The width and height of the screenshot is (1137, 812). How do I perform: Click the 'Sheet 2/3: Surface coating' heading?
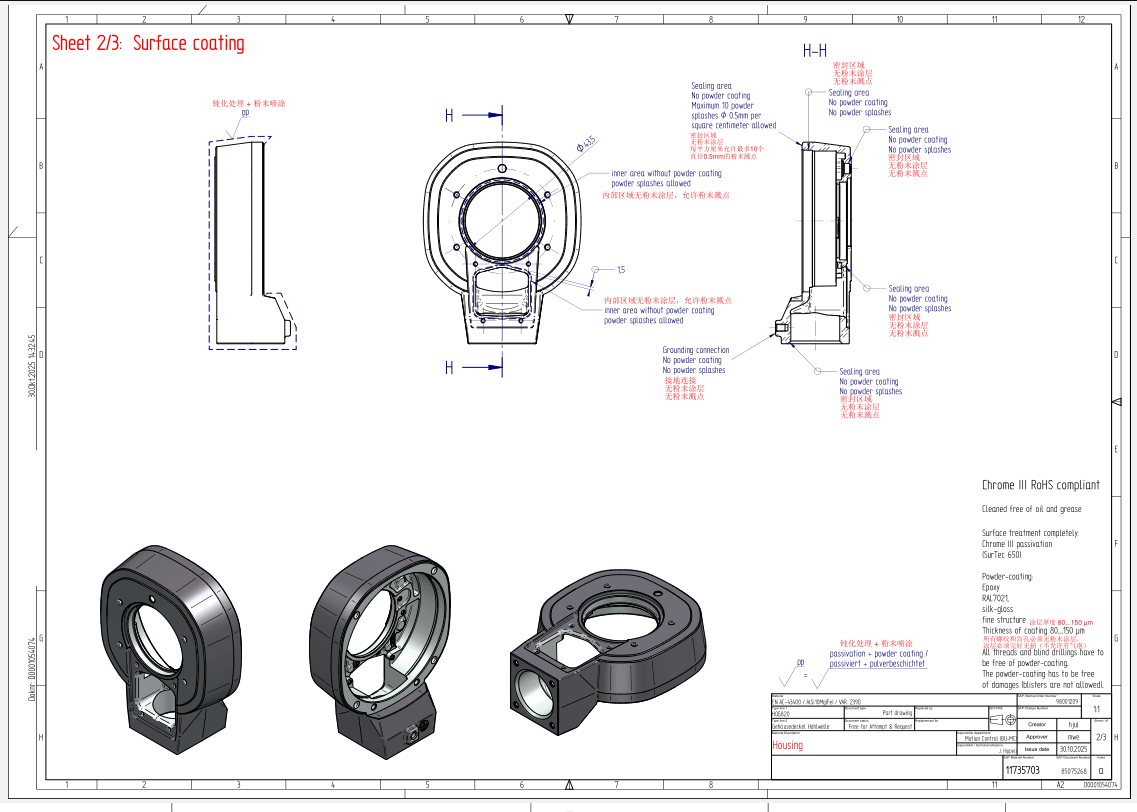(148, 43)
